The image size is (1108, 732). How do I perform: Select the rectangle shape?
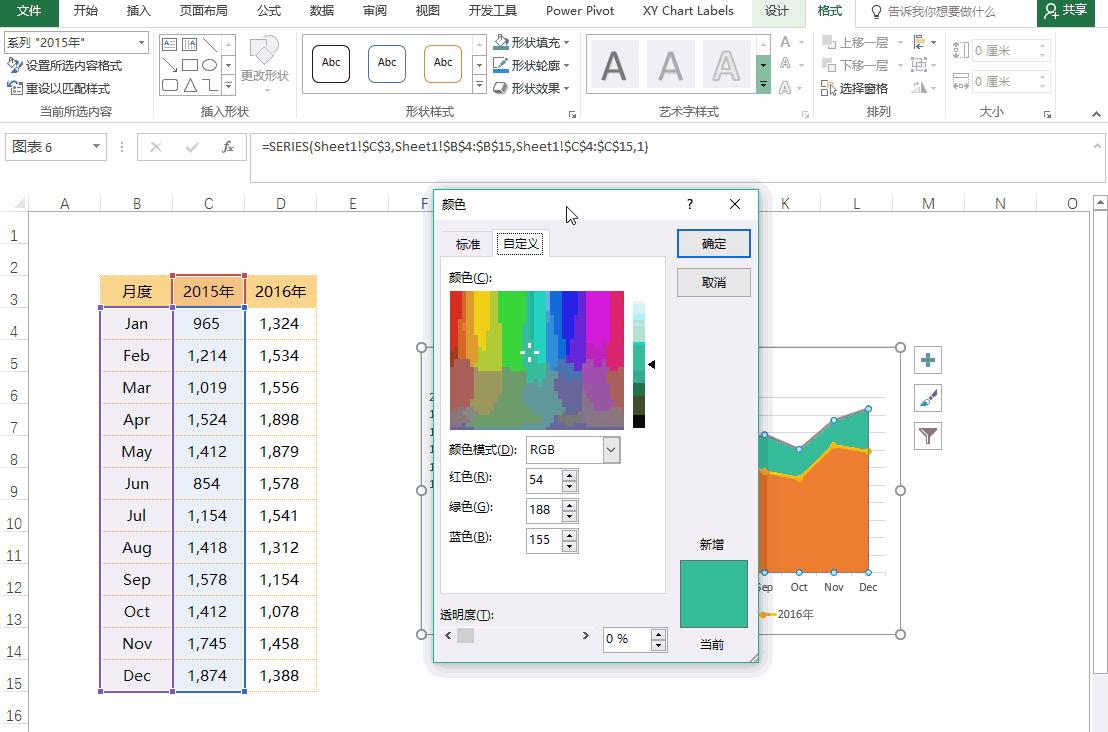coord(189,65)
